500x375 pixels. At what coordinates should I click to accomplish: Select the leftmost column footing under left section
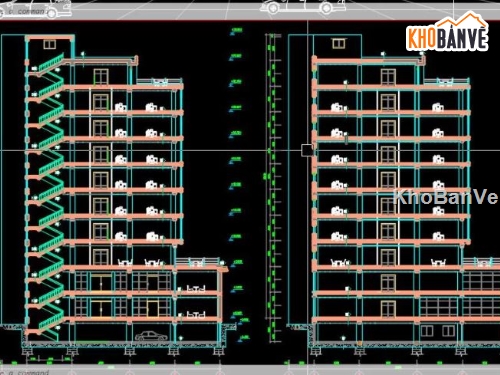[x=27, y=351]
